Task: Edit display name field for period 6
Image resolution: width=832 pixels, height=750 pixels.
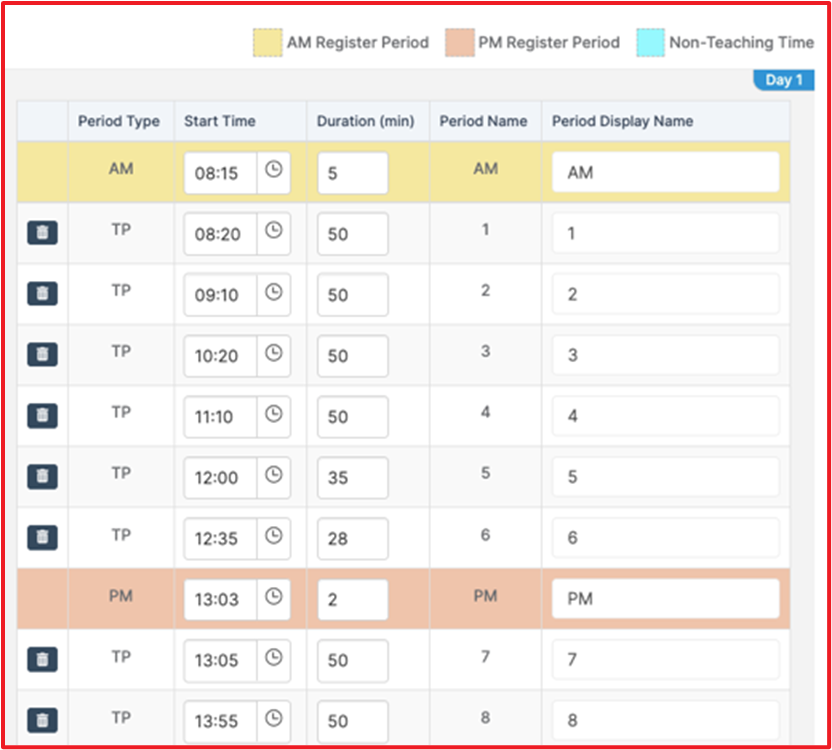Action: point(666,538)
